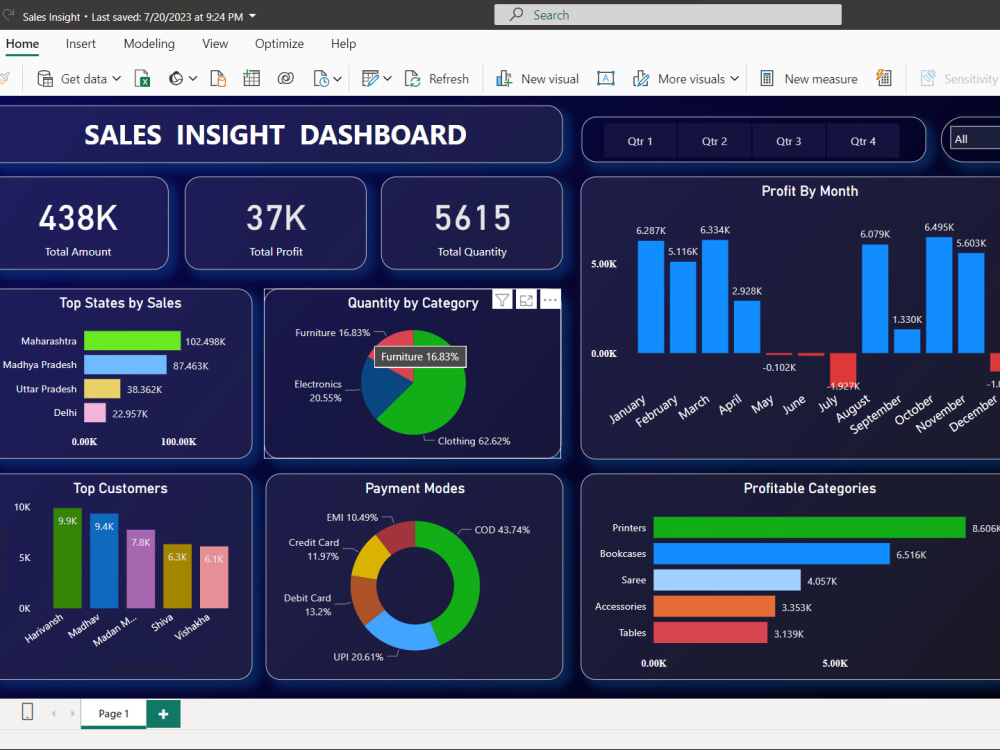Open the OneLake data hub icon

(176, 78)
